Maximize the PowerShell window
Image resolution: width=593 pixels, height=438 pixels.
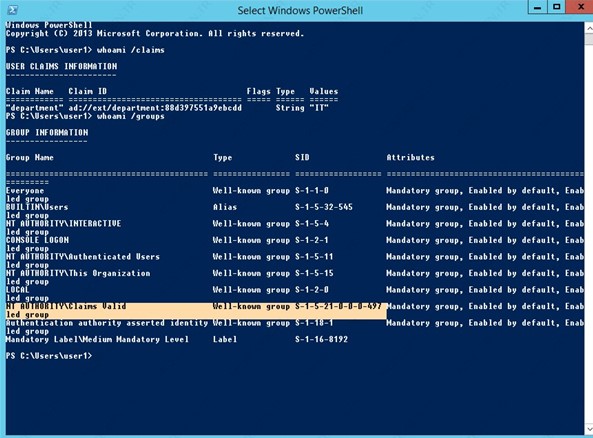pos(557,7)
